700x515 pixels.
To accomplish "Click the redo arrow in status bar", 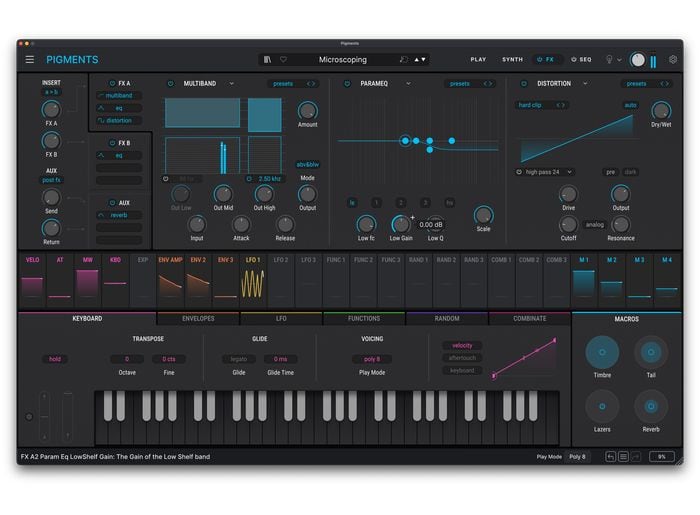I will [636, 456].
